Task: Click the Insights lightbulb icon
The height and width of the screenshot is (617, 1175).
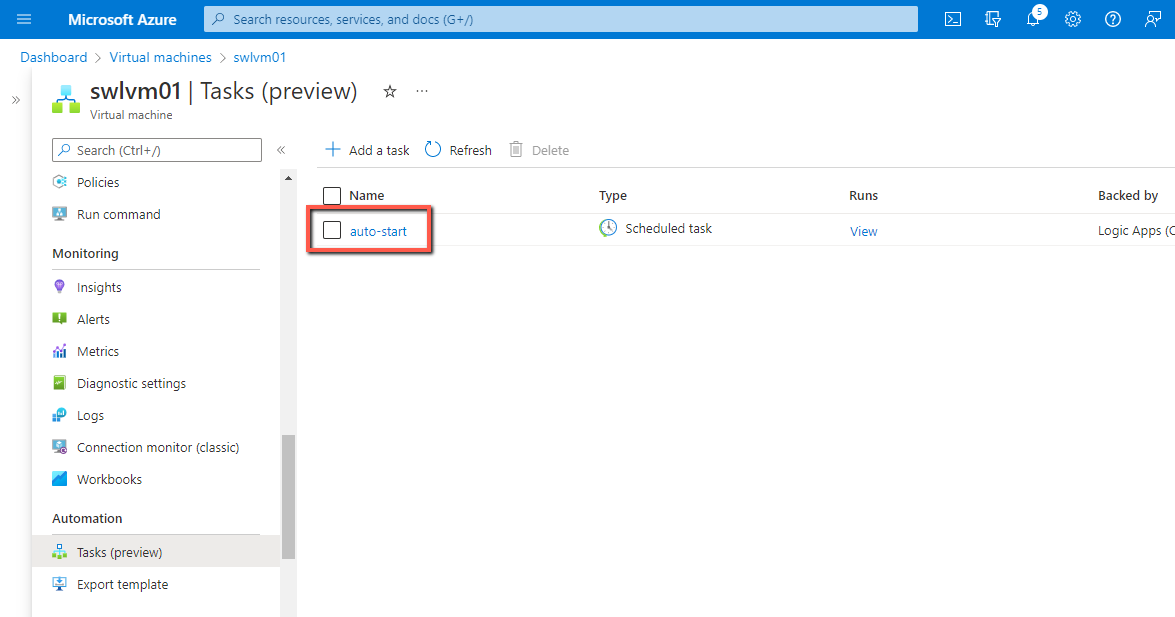Action: pyautogui.click(x=59, y=286)
